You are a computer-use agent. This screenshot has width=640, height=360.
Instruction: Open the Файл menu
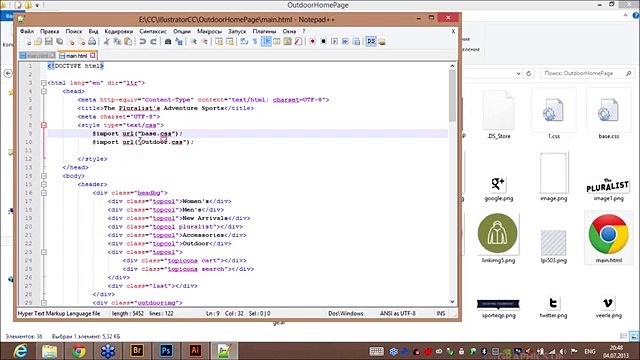[27, 31]
